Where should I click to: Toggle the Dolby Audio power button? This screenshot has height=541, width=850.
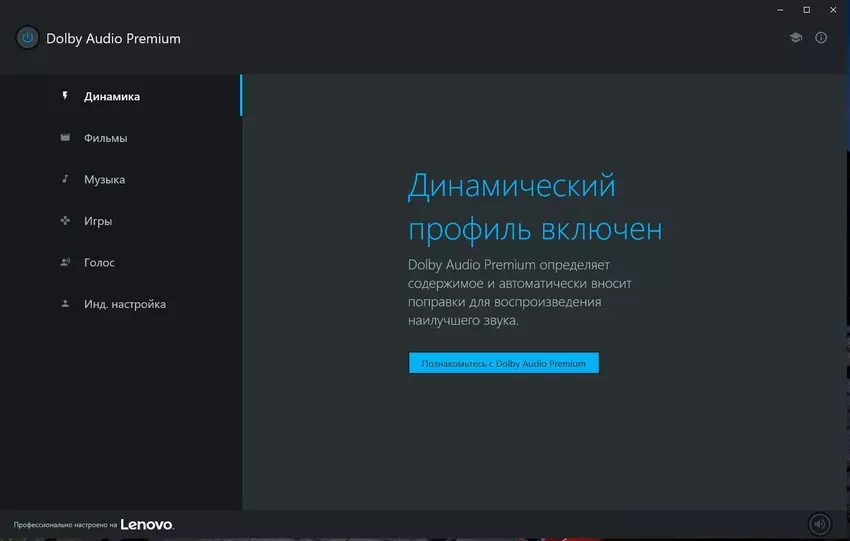[x=28, y=38]
